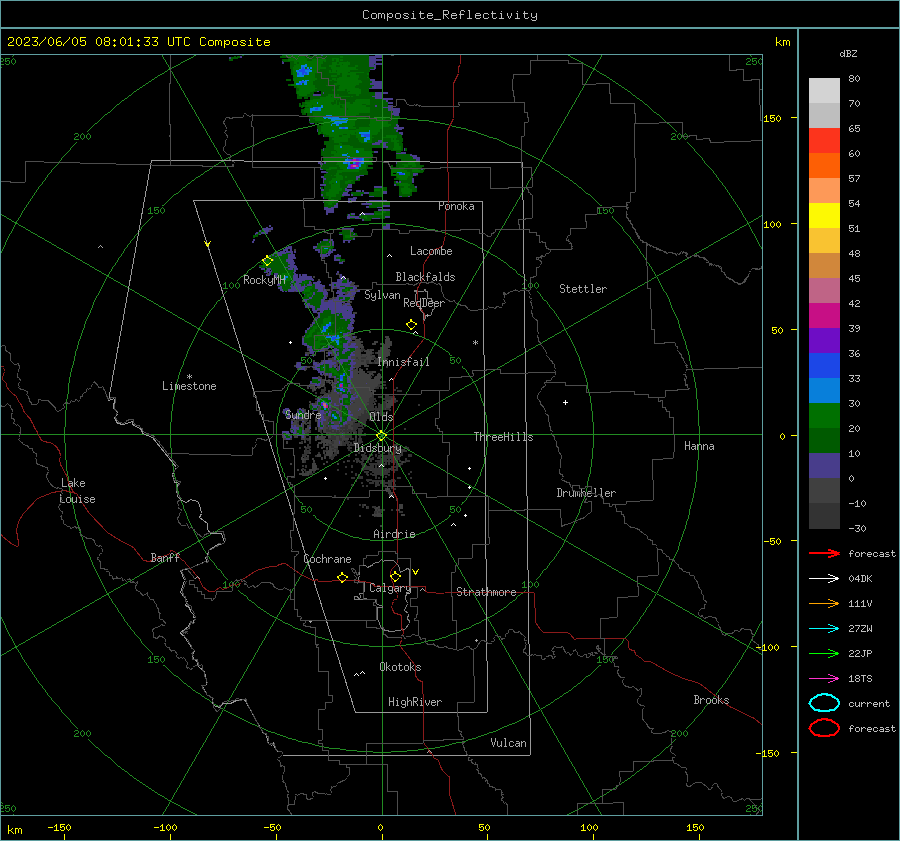Click the white asterisk above Limestone
The image size is (900, 841).
coord(189,377)
